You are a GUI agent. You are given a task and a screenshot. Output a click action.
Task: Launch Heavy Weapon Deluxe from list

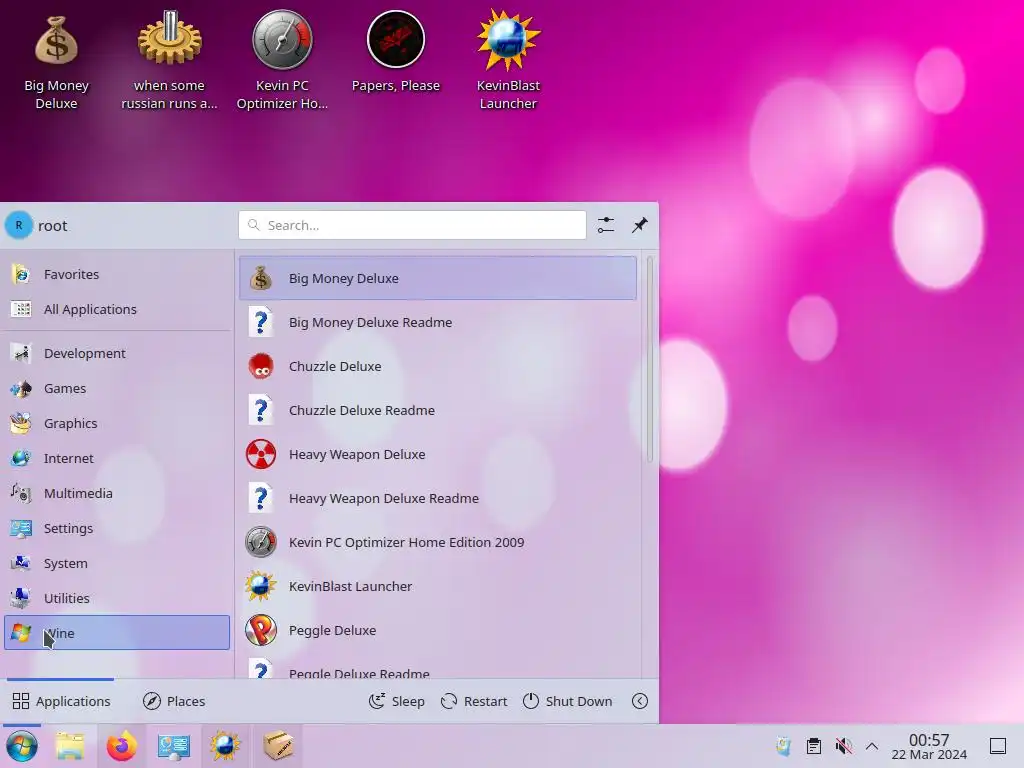(x=438, y=455)
